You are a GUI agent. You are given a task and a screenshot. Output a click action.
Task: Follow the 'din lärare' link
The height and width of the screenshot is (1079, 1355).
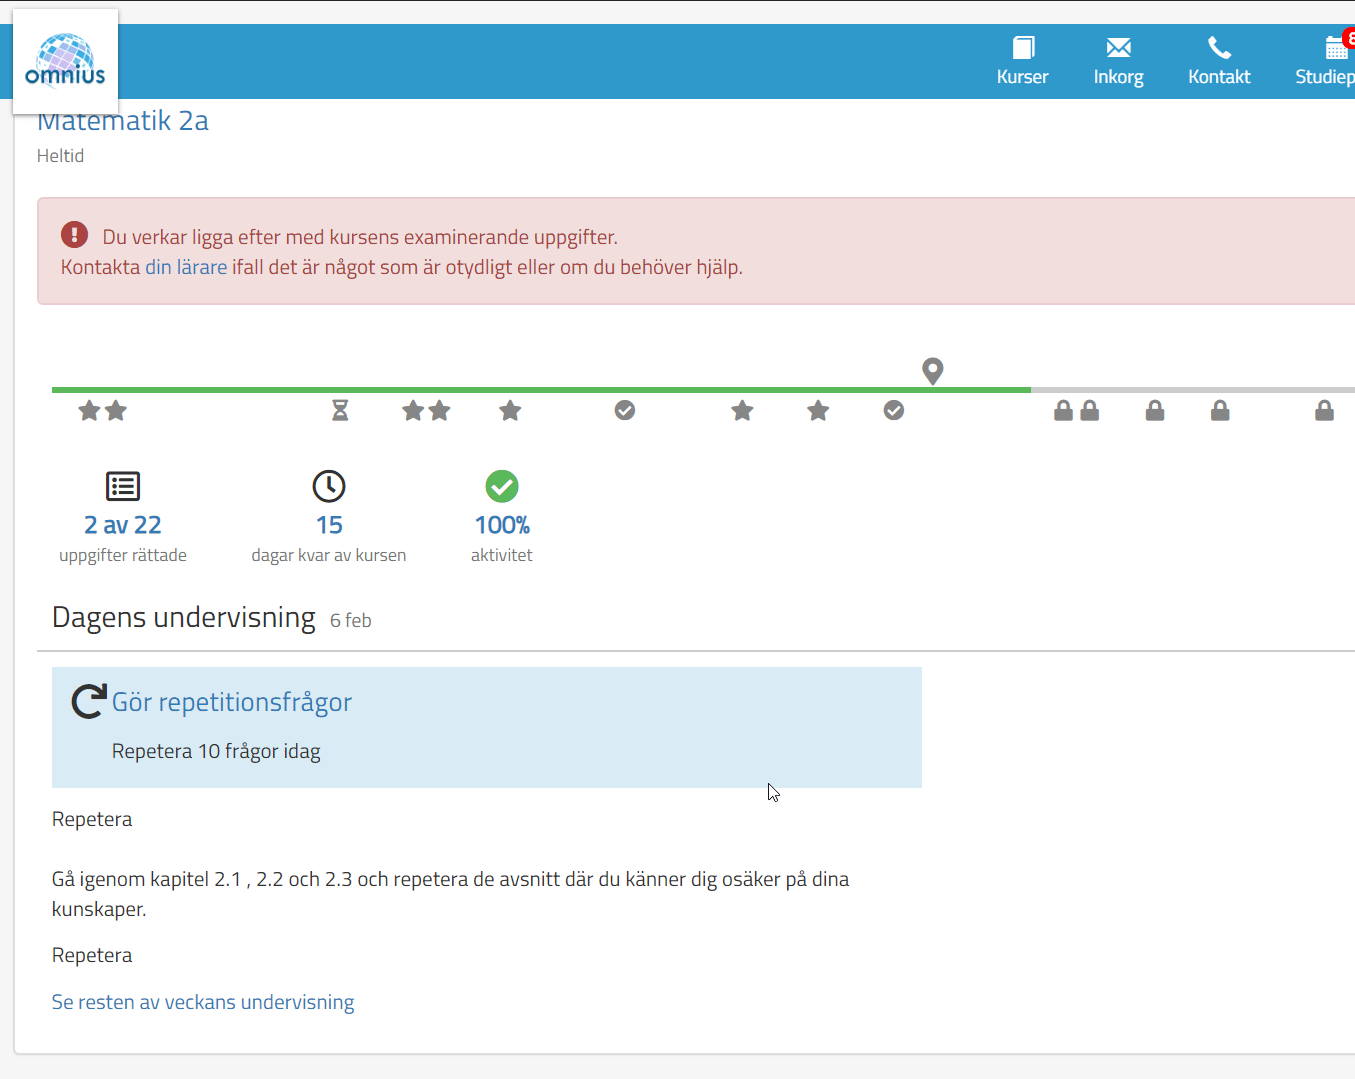coord(186,267)
